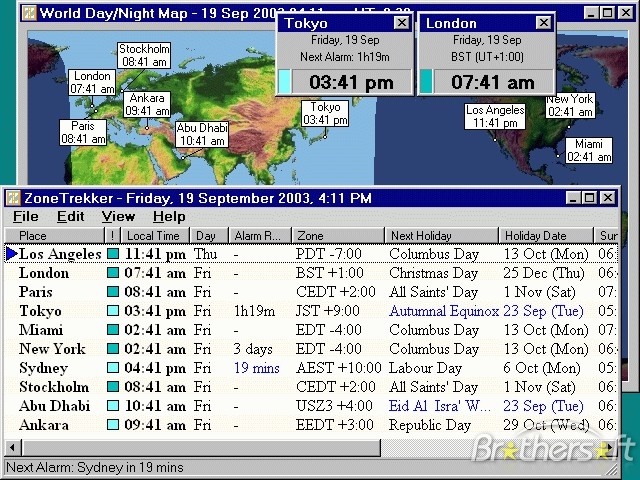Viewport: 640px width, 480px height.
Task: Sort by the Next Holiday column header
Action: click(442, 236)
